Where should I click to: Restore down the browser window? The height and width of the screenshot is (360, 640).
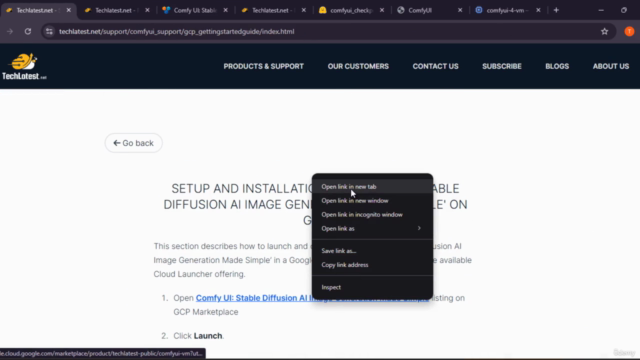(x=624, y=10)
